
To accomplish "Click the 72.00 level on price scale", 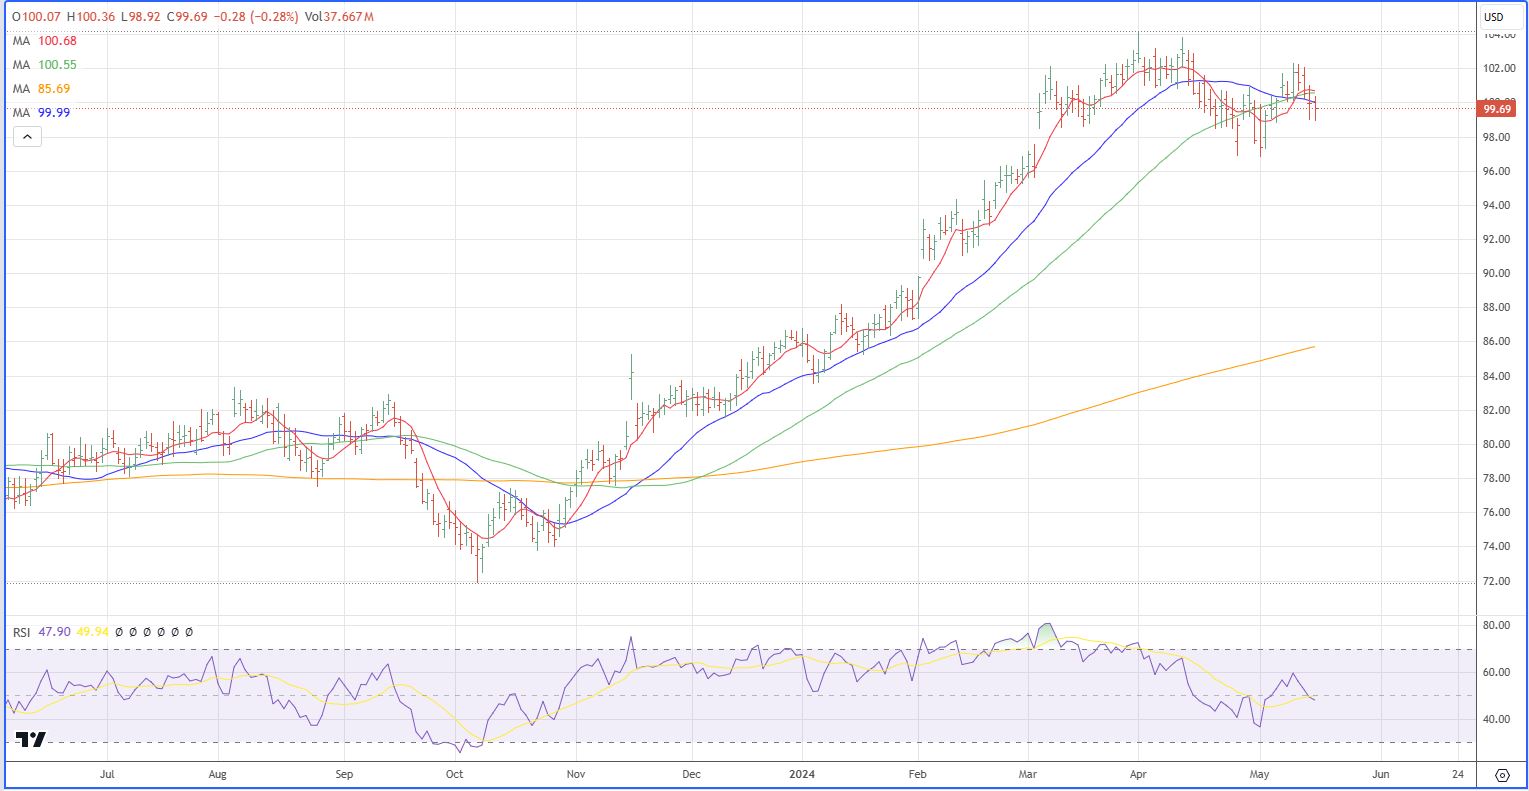I will tap(1496, 581).
